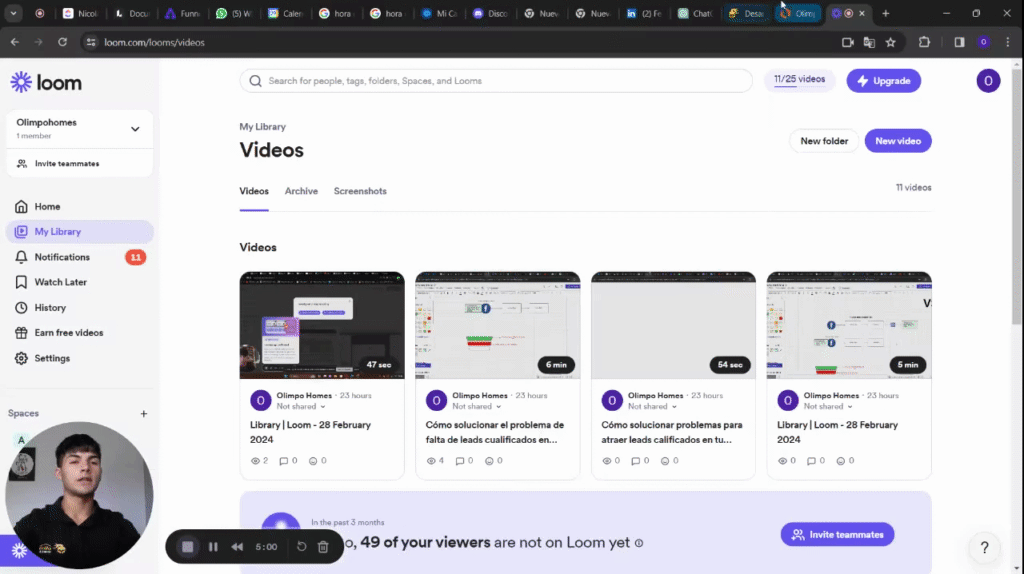Click the webcam bubble preview

click(79, 495)
